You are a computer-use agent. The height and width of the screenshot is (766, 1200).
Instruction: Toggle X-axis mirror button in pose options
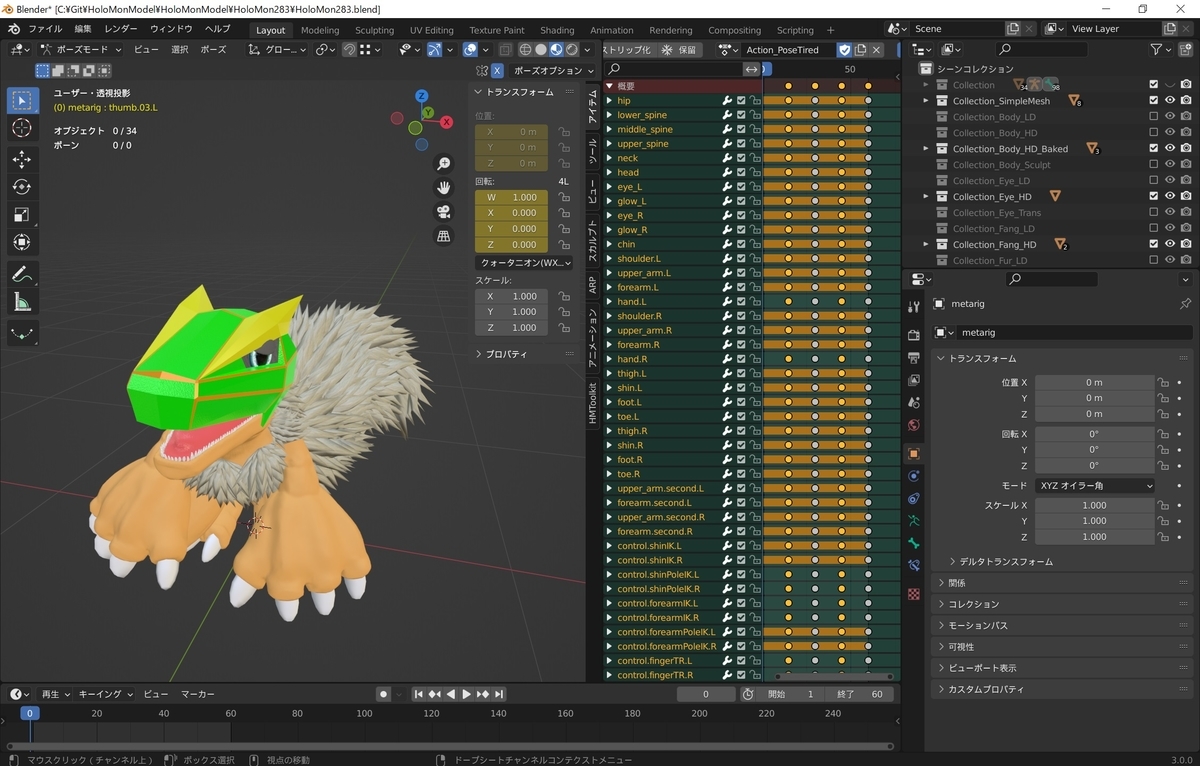pyautogui.click(x=497, y=71)
